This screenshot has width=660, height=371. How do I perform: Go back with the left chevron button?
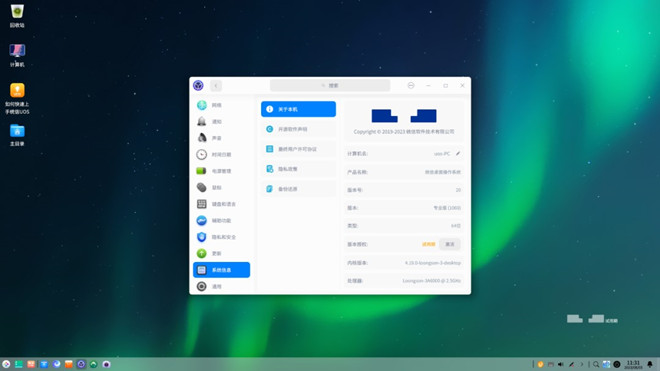coord(216,86)
